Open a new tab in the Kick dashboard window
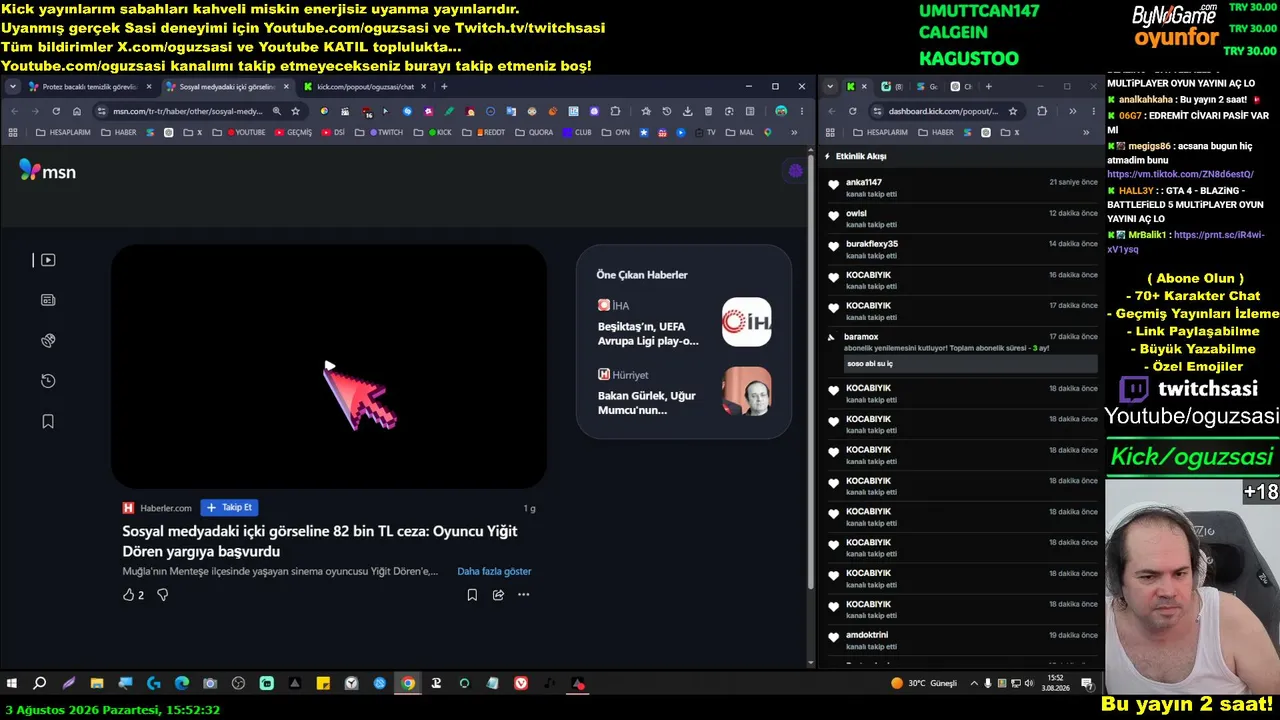The image size is (1280, 720). (988, 87)
